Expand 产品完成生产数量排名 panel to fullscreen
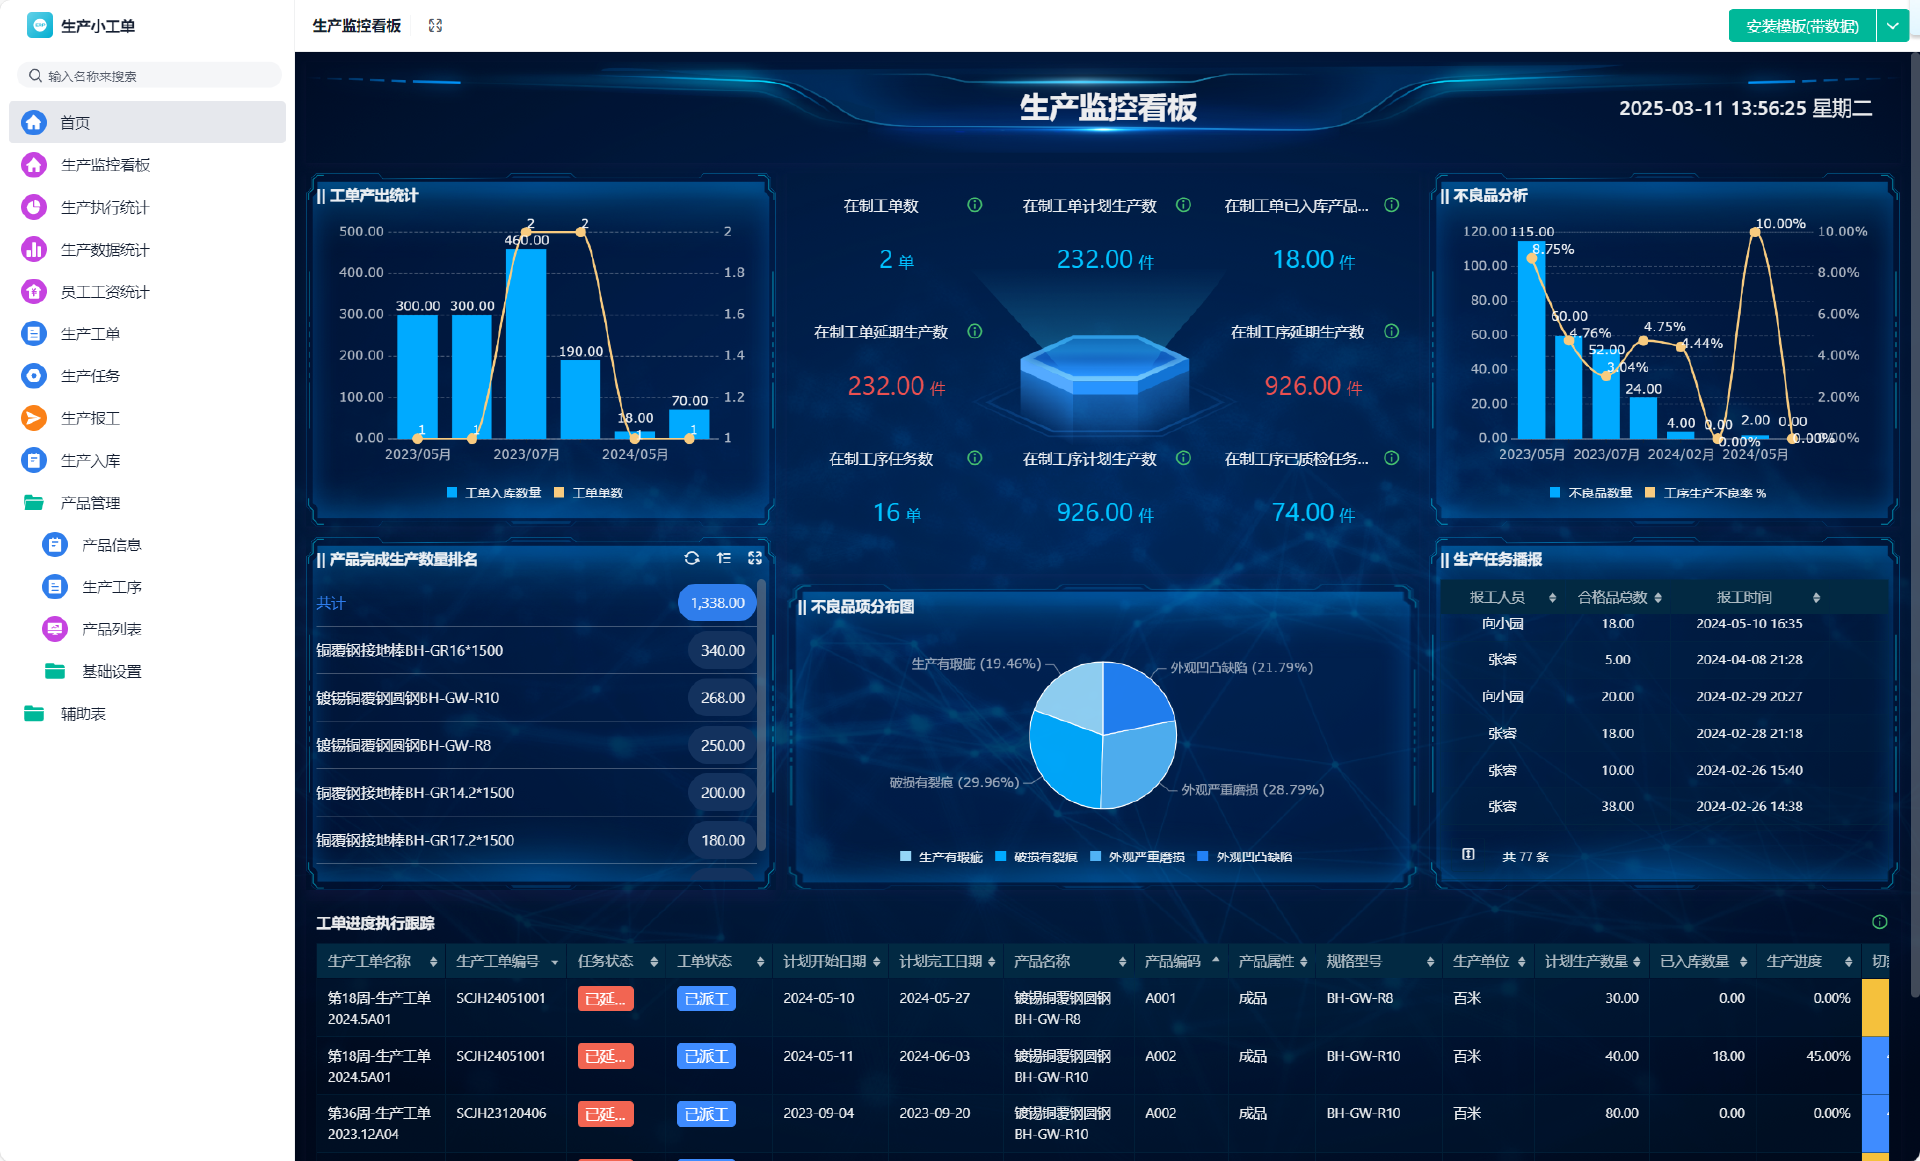 tap(755, 558)
